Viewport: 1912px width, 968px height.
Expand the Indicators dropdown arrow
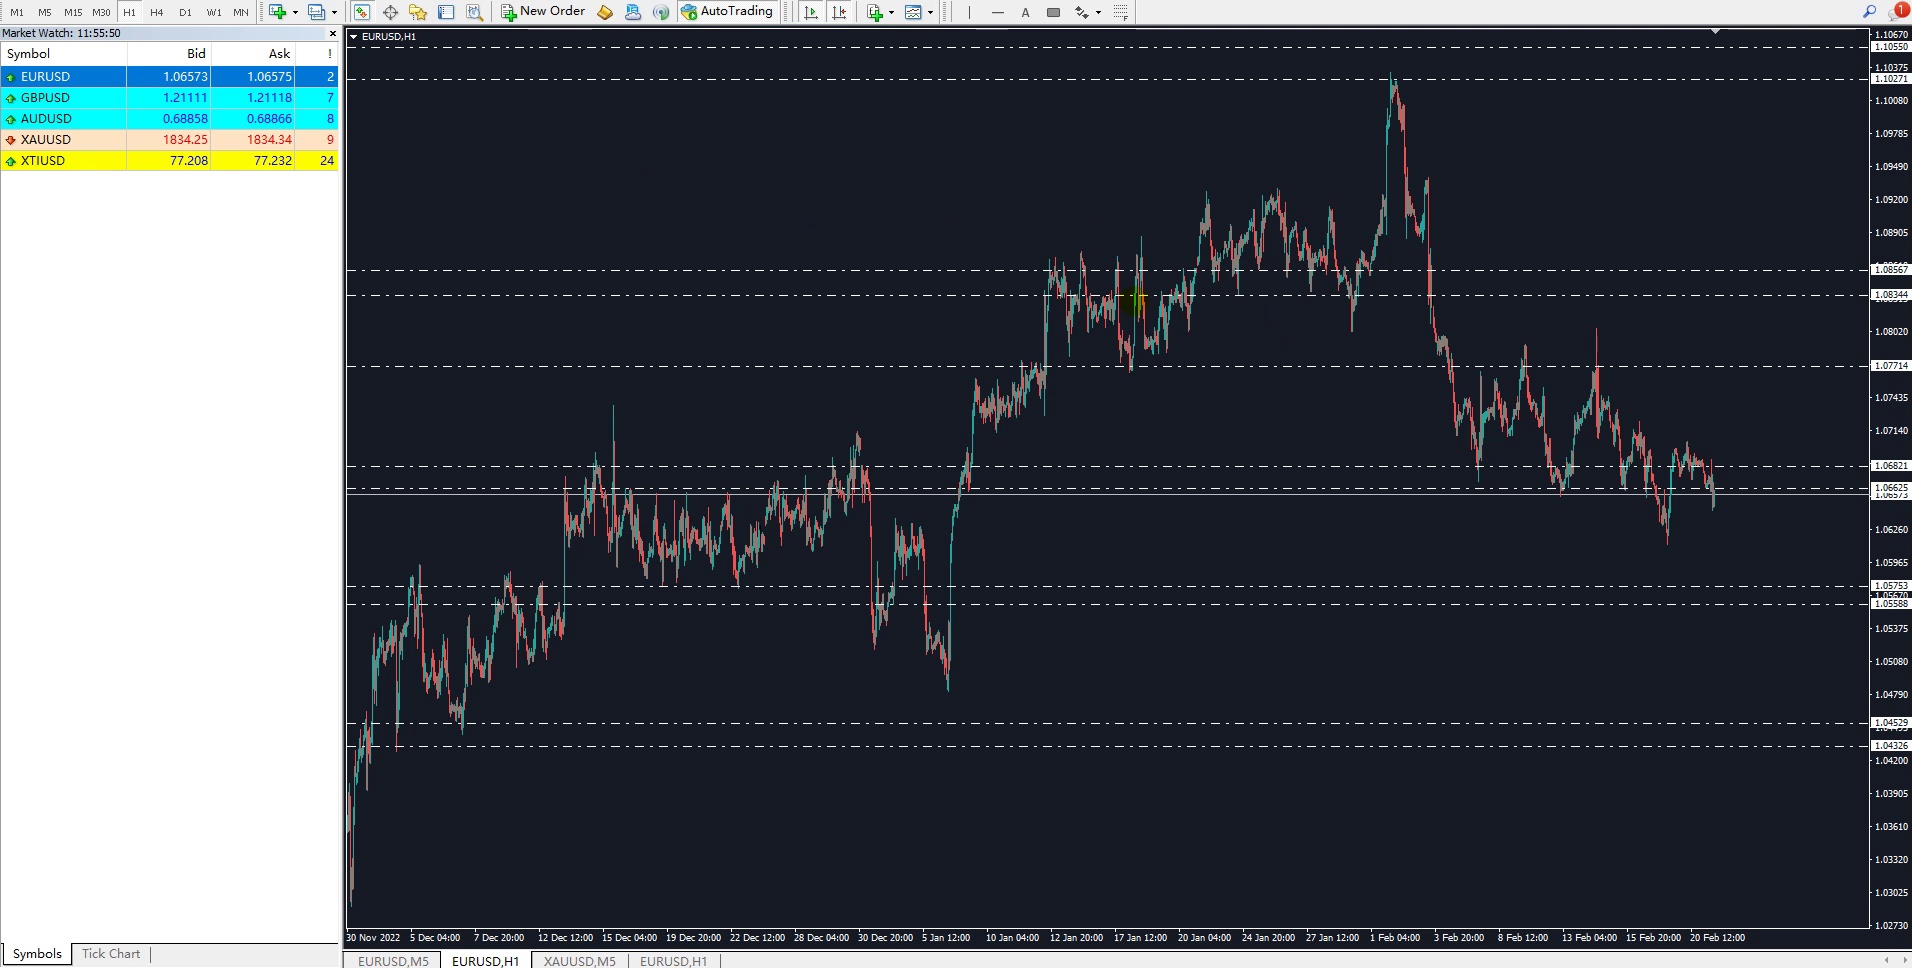[892, 12]
